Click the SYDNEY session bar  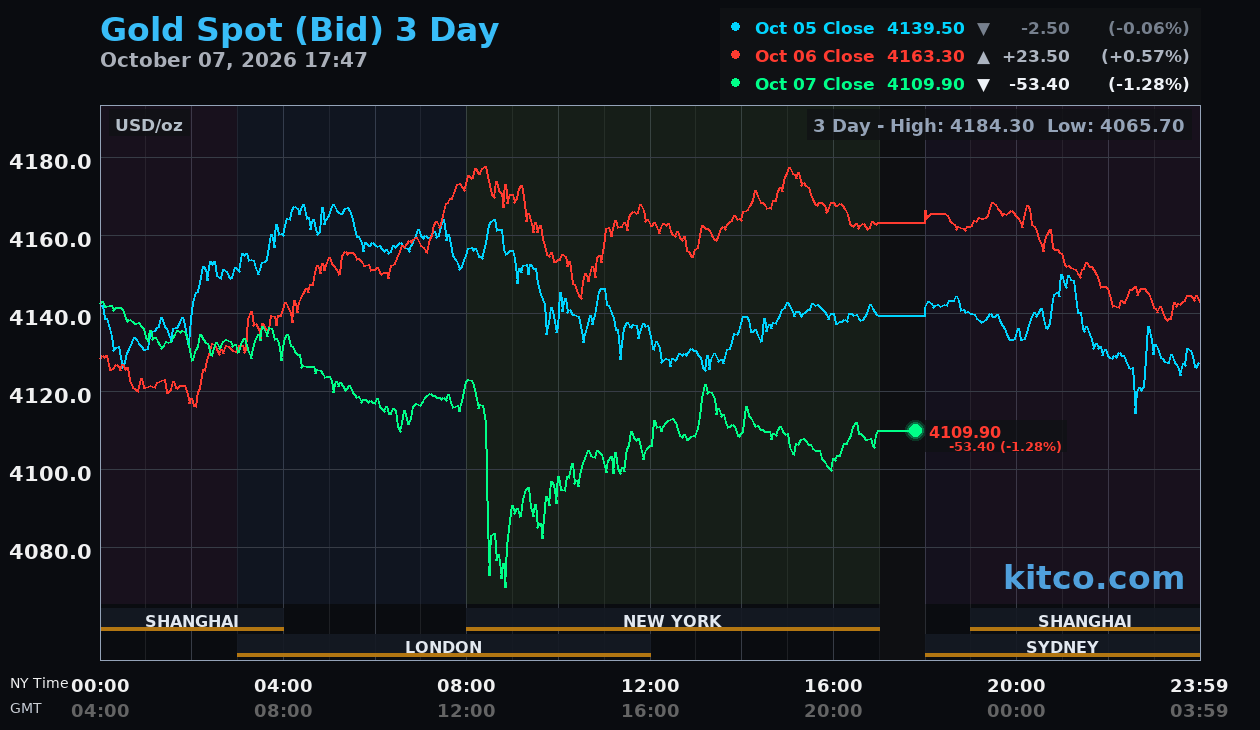(x=1062, y=646)
